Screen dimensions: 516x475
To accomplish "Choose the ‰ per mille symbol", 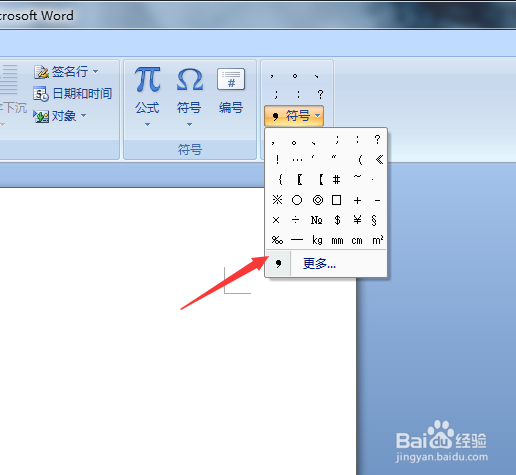I will [277, 240].
